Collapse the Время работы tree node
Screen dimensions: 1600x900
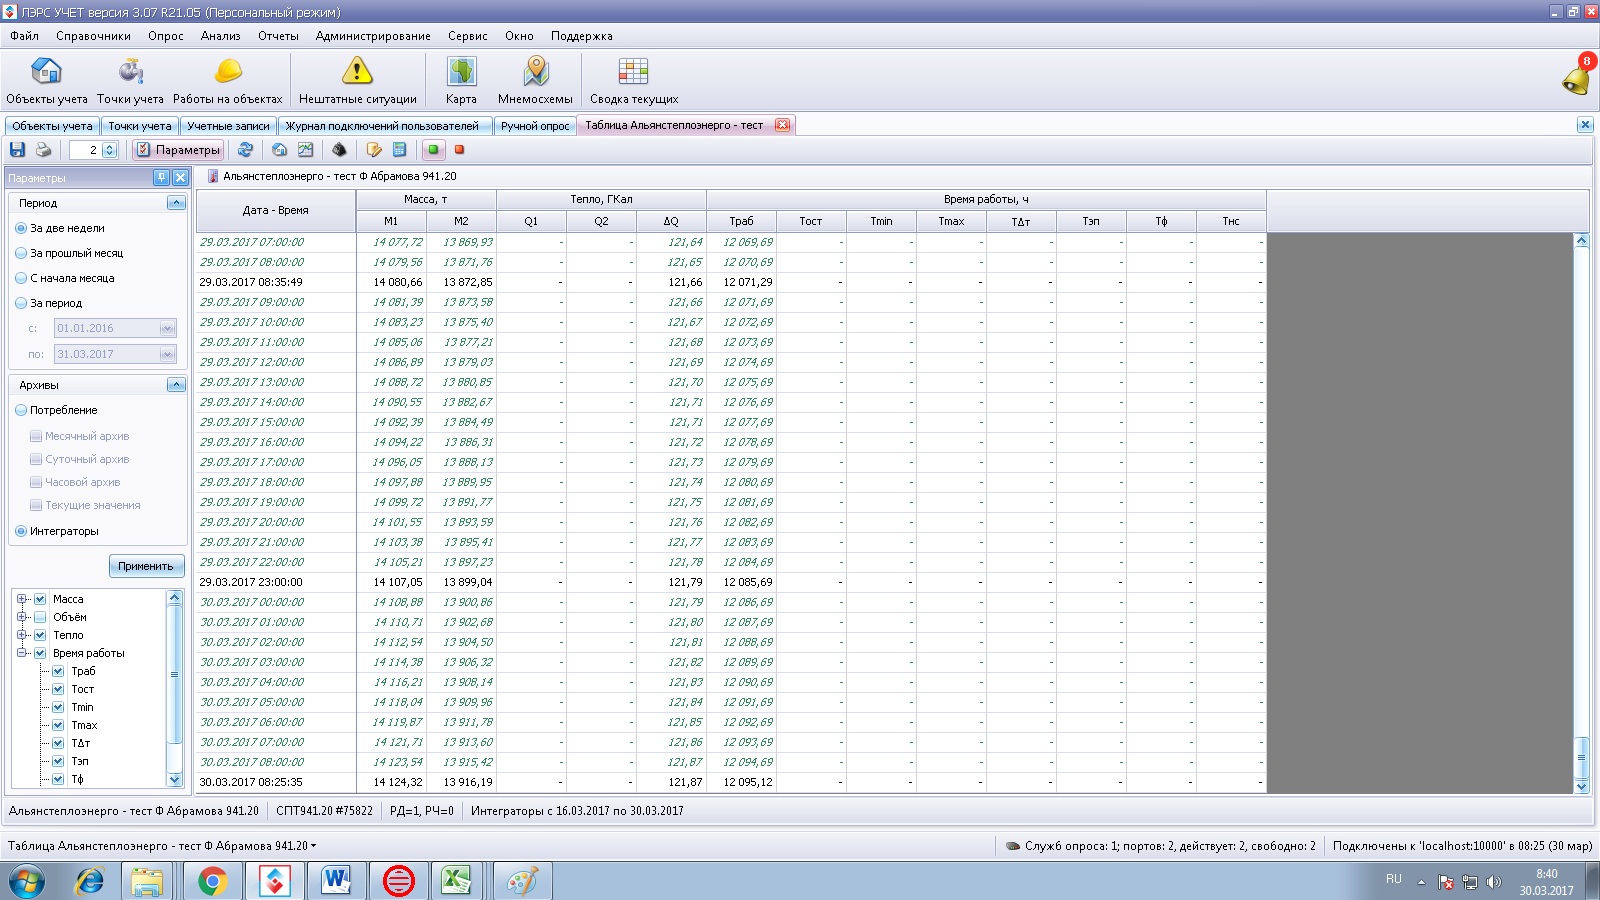pyautogui.click(x=21, y=653)
